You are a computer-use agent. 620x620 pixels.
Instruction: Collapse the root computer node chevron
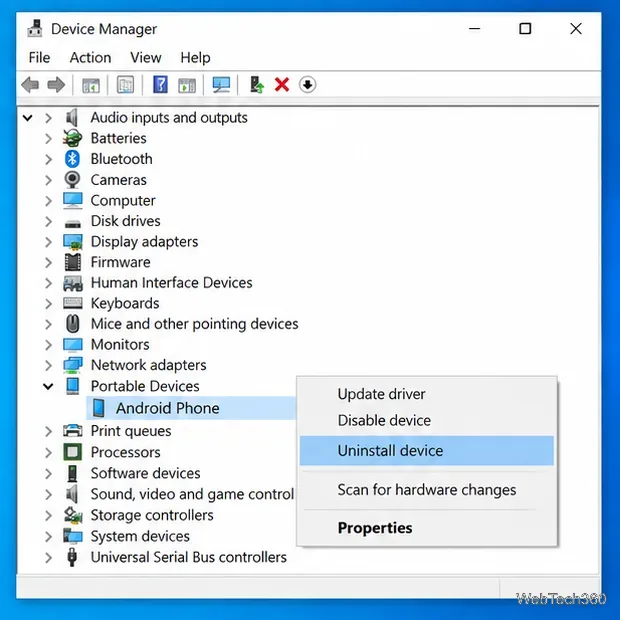pyautogui.click(x=28, y=117)
